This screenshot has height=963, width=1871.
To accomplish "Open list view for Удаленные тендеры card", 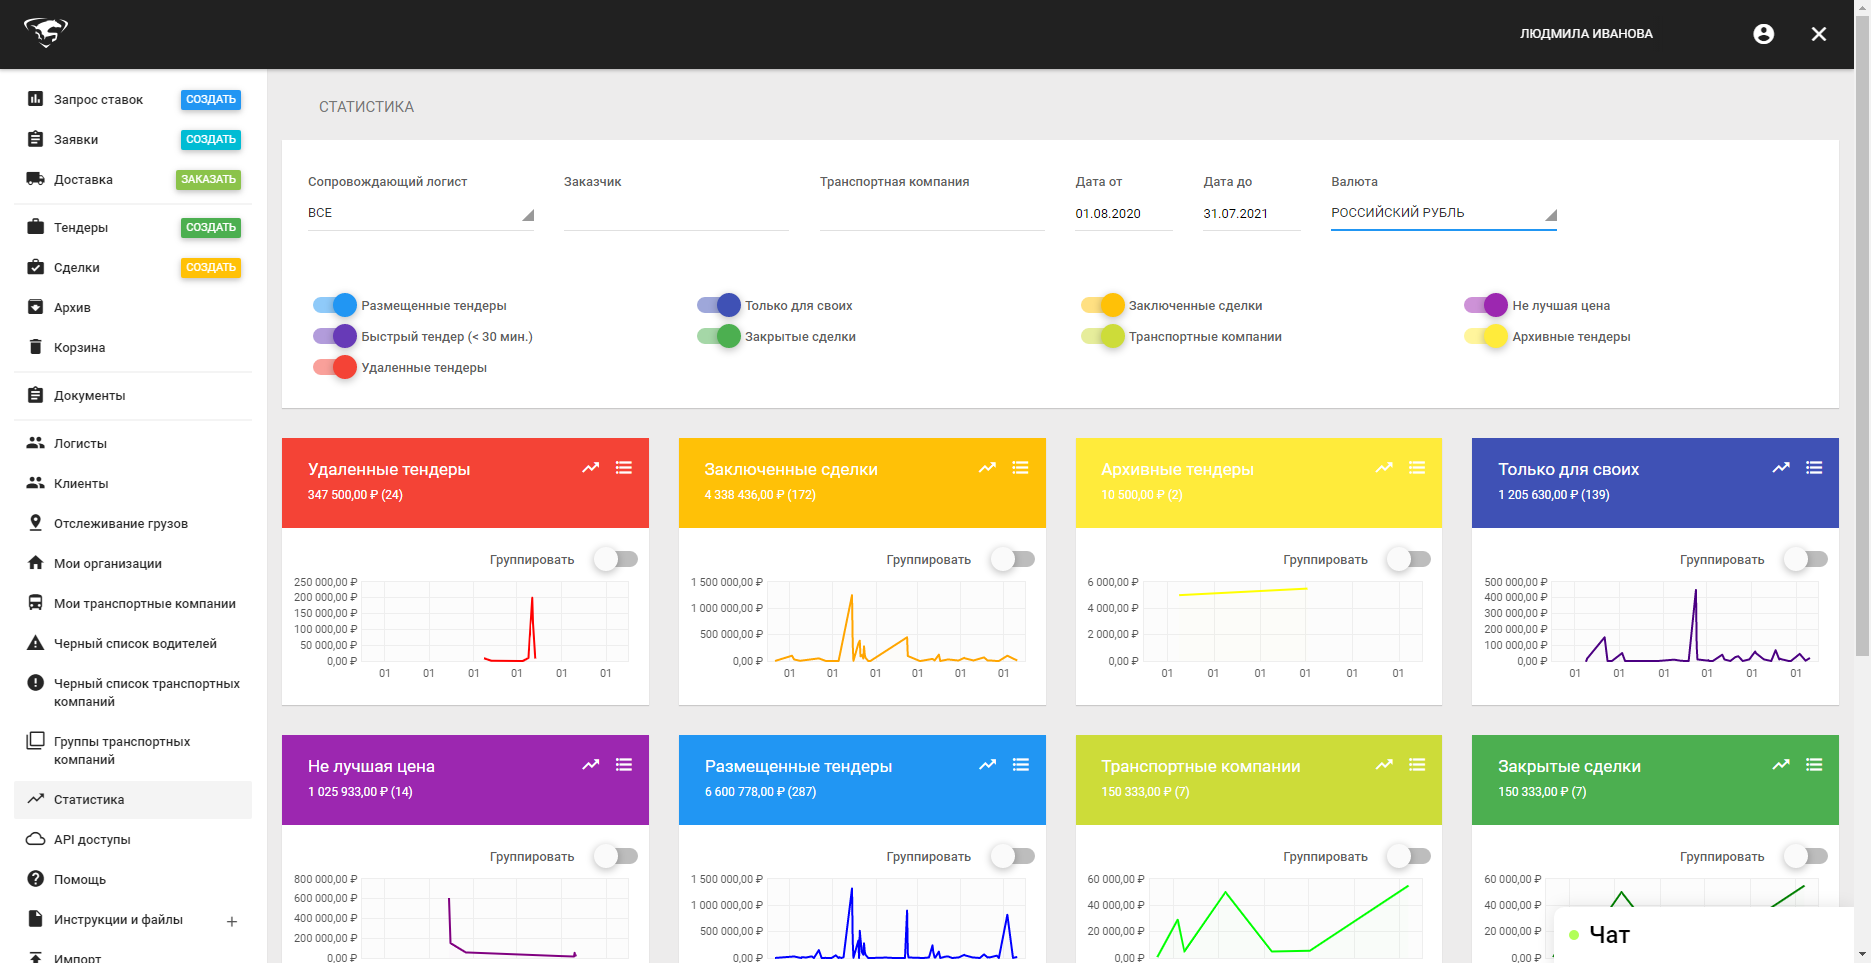I will [624, 467].
